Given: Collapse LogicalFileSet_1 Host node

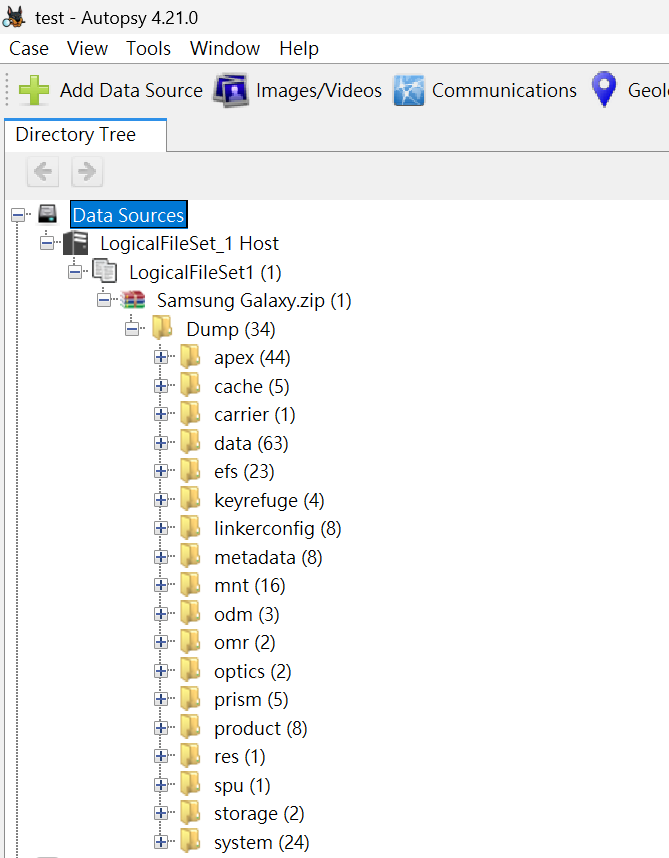Looking at the screenshot, I should tap(47, 243).
